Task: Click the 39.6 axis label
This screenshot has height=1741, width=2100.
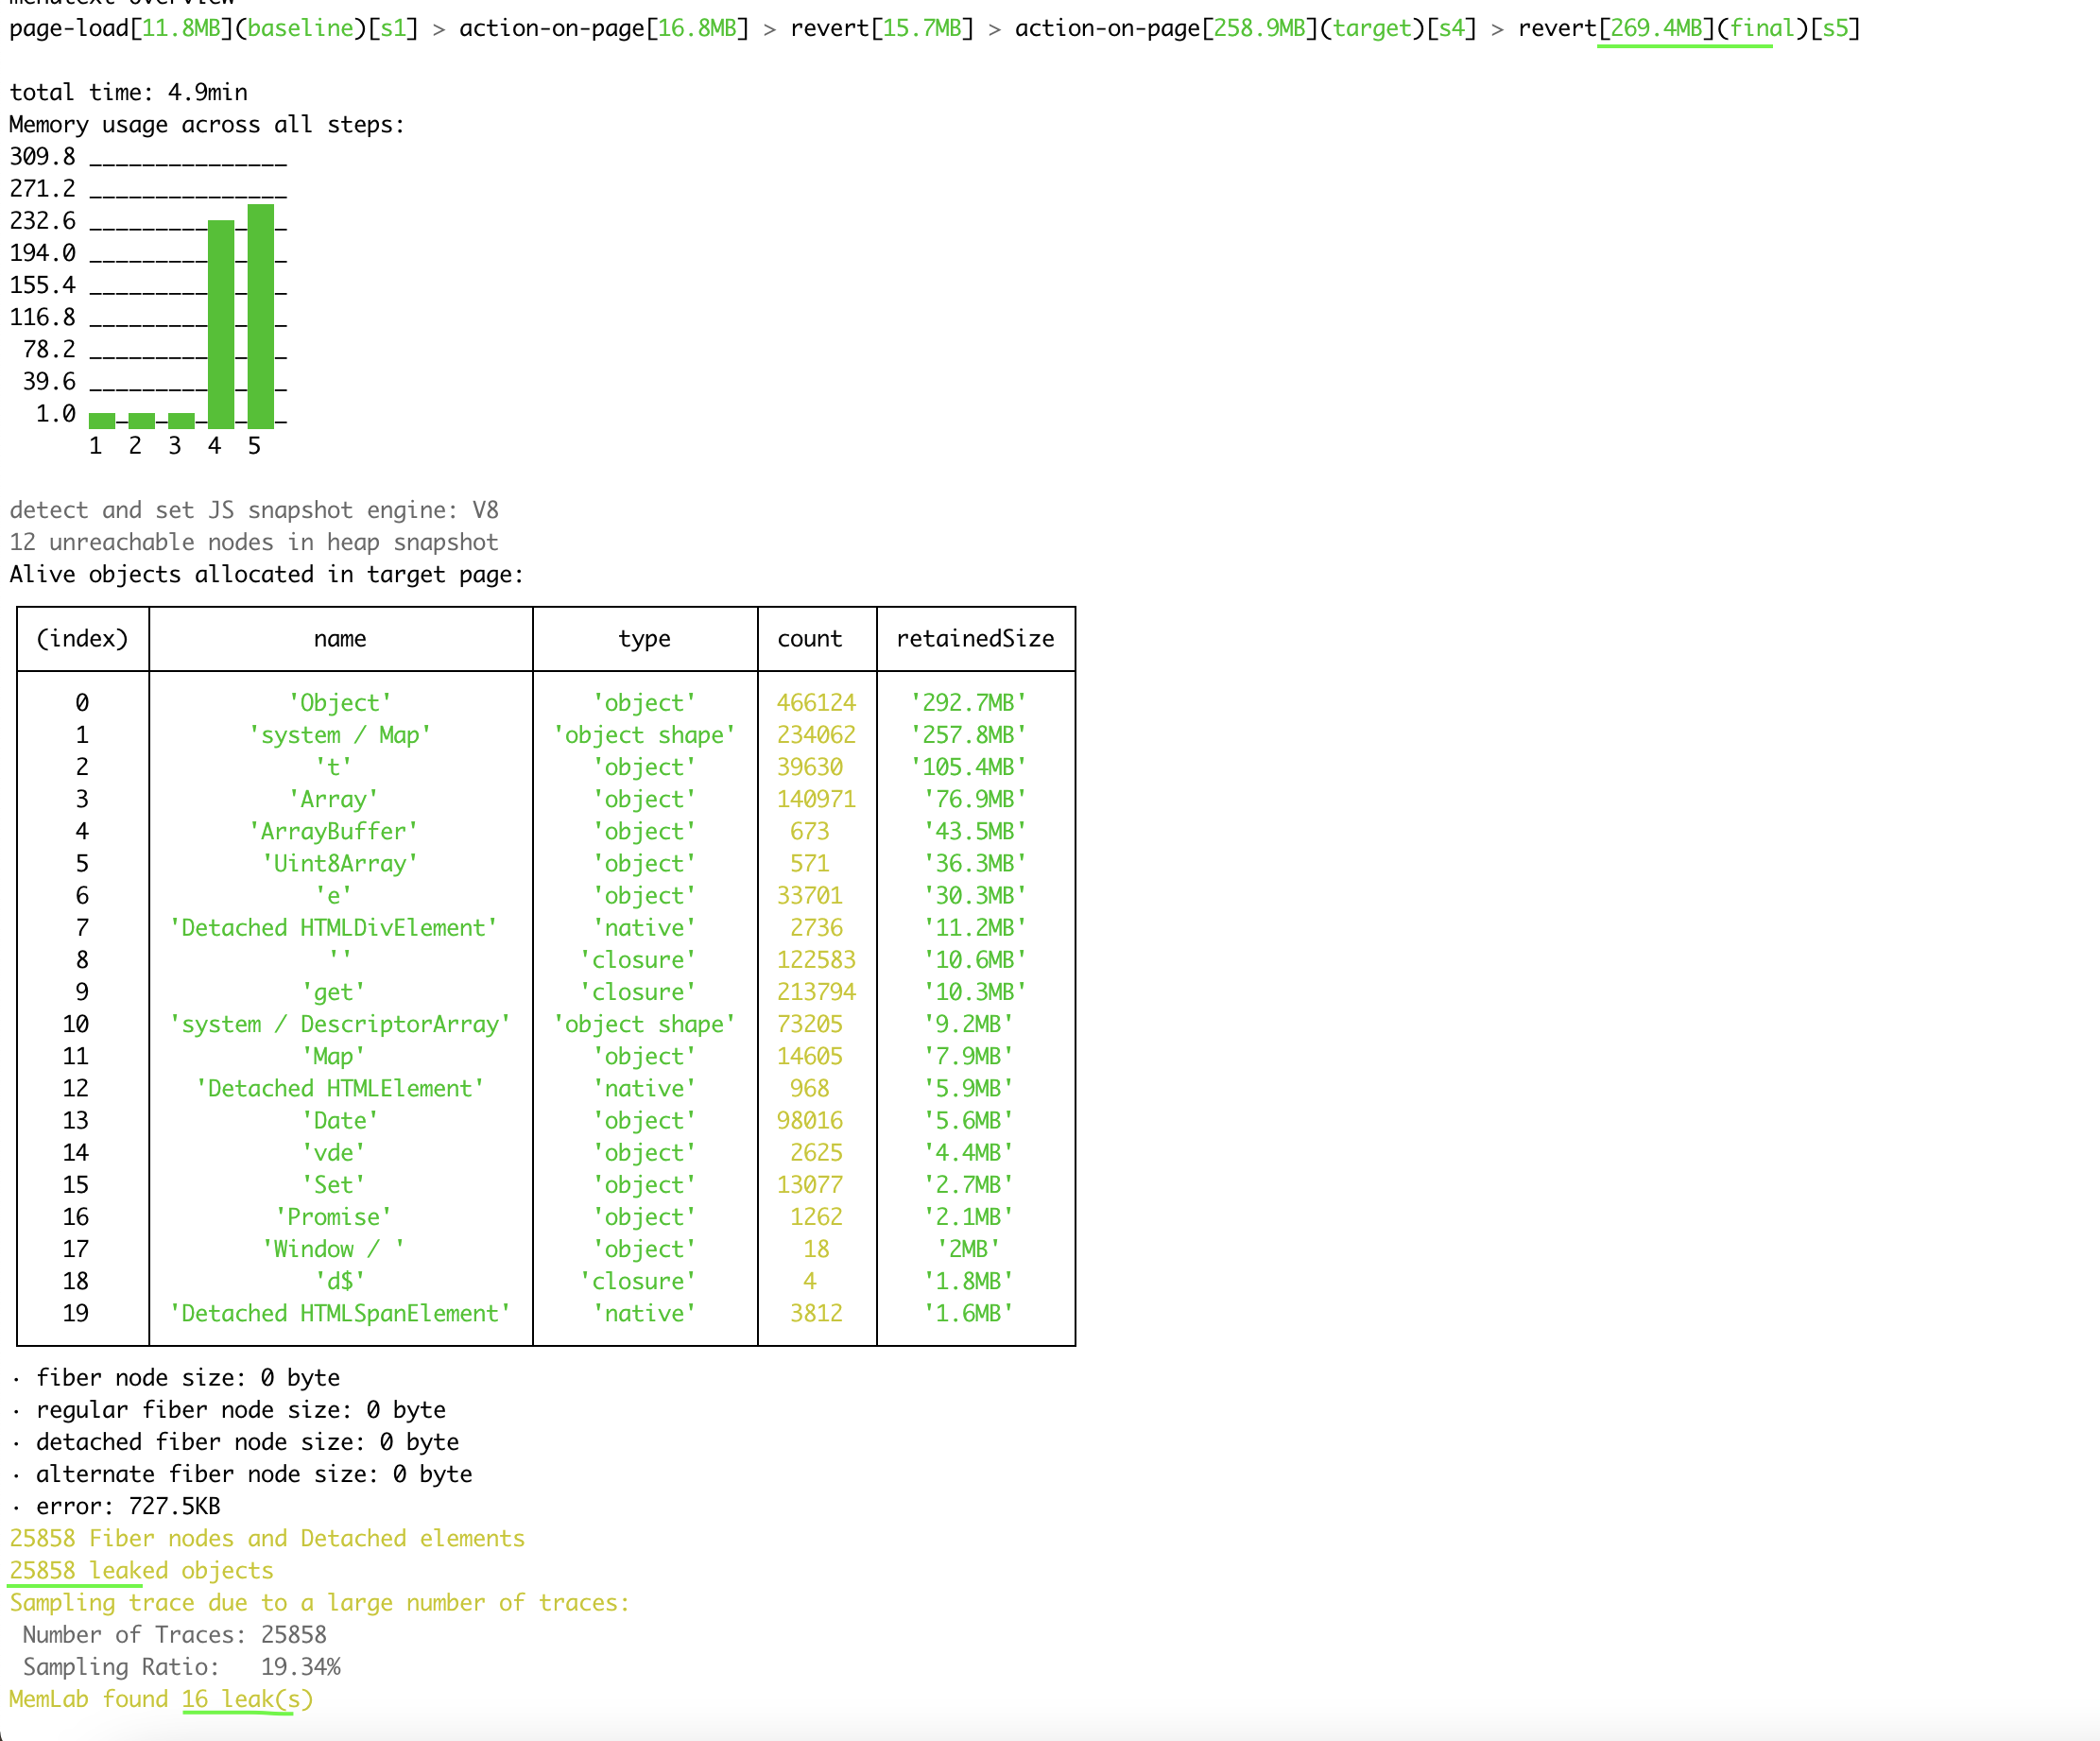Action: pyautogui.click(x=49, y=381)
